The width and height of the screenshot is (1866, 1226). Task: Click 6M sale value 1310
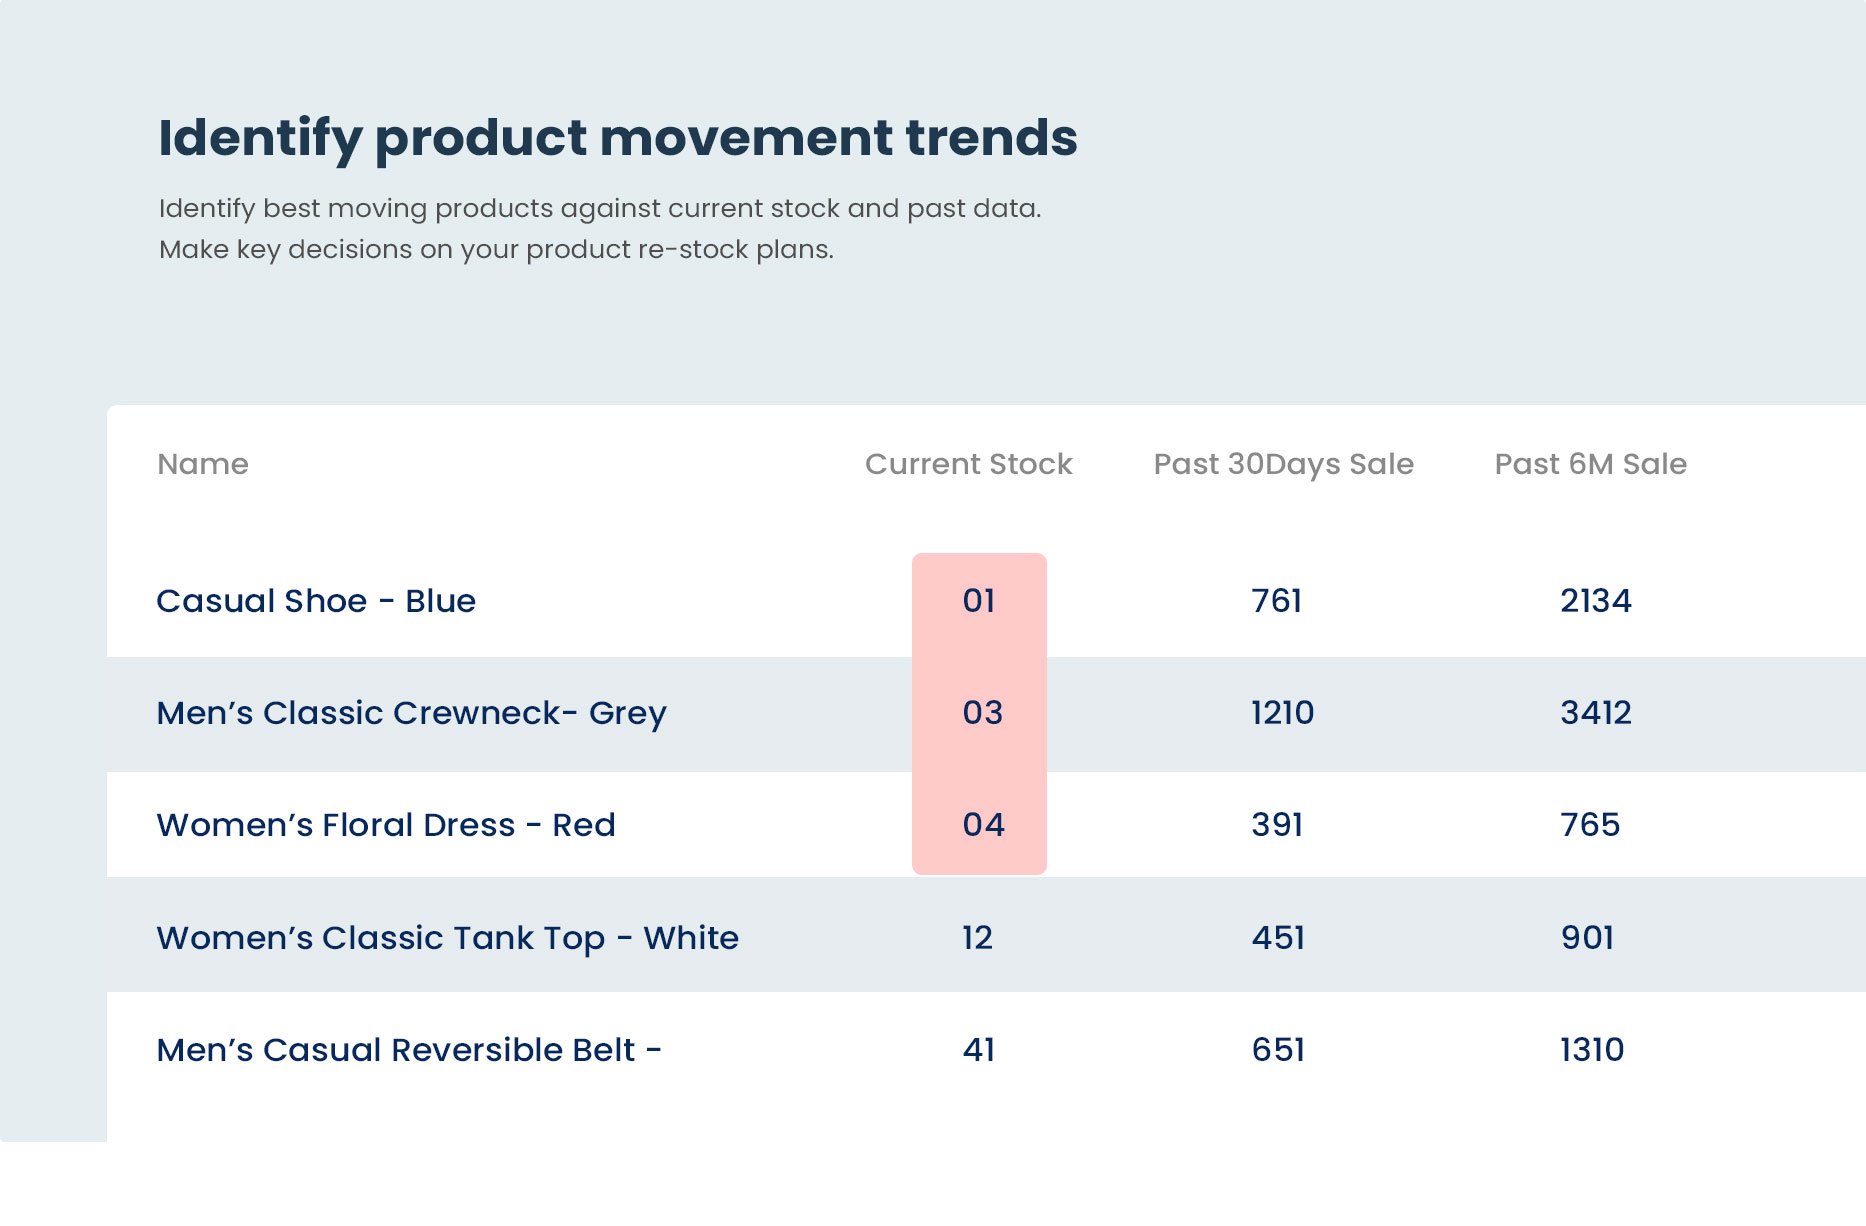1592,1050
